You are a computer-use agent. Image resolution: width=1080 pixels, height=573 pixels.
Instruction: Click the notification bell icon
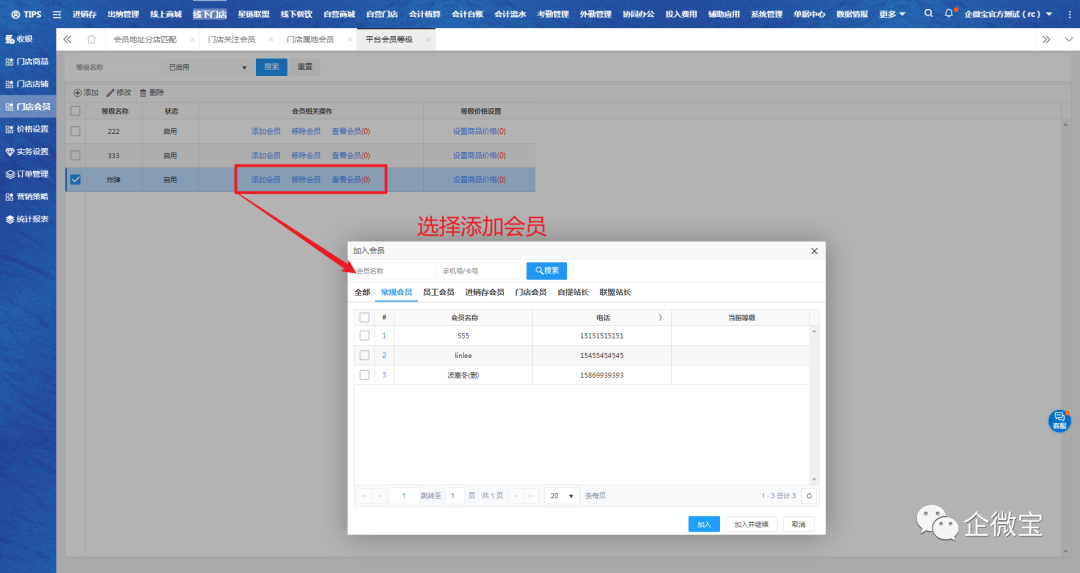point(948,14)
